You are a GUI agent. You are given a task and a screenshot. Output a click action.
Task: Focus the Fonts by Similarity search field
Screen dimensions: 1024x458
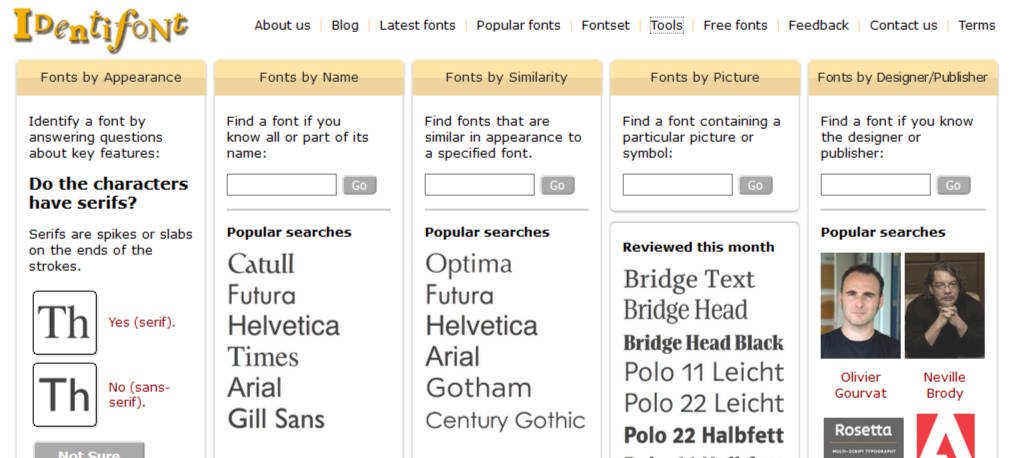point(479,185)
